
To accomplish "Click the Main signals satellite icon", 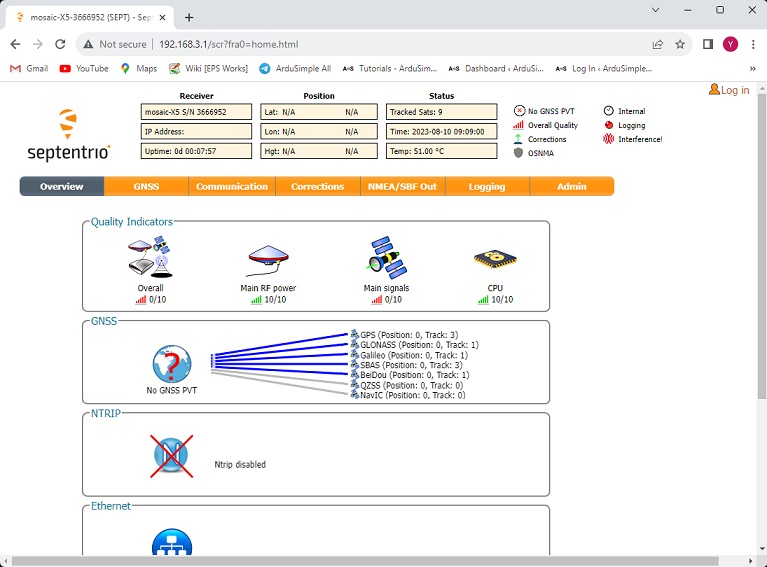I will tap(386, 258).
